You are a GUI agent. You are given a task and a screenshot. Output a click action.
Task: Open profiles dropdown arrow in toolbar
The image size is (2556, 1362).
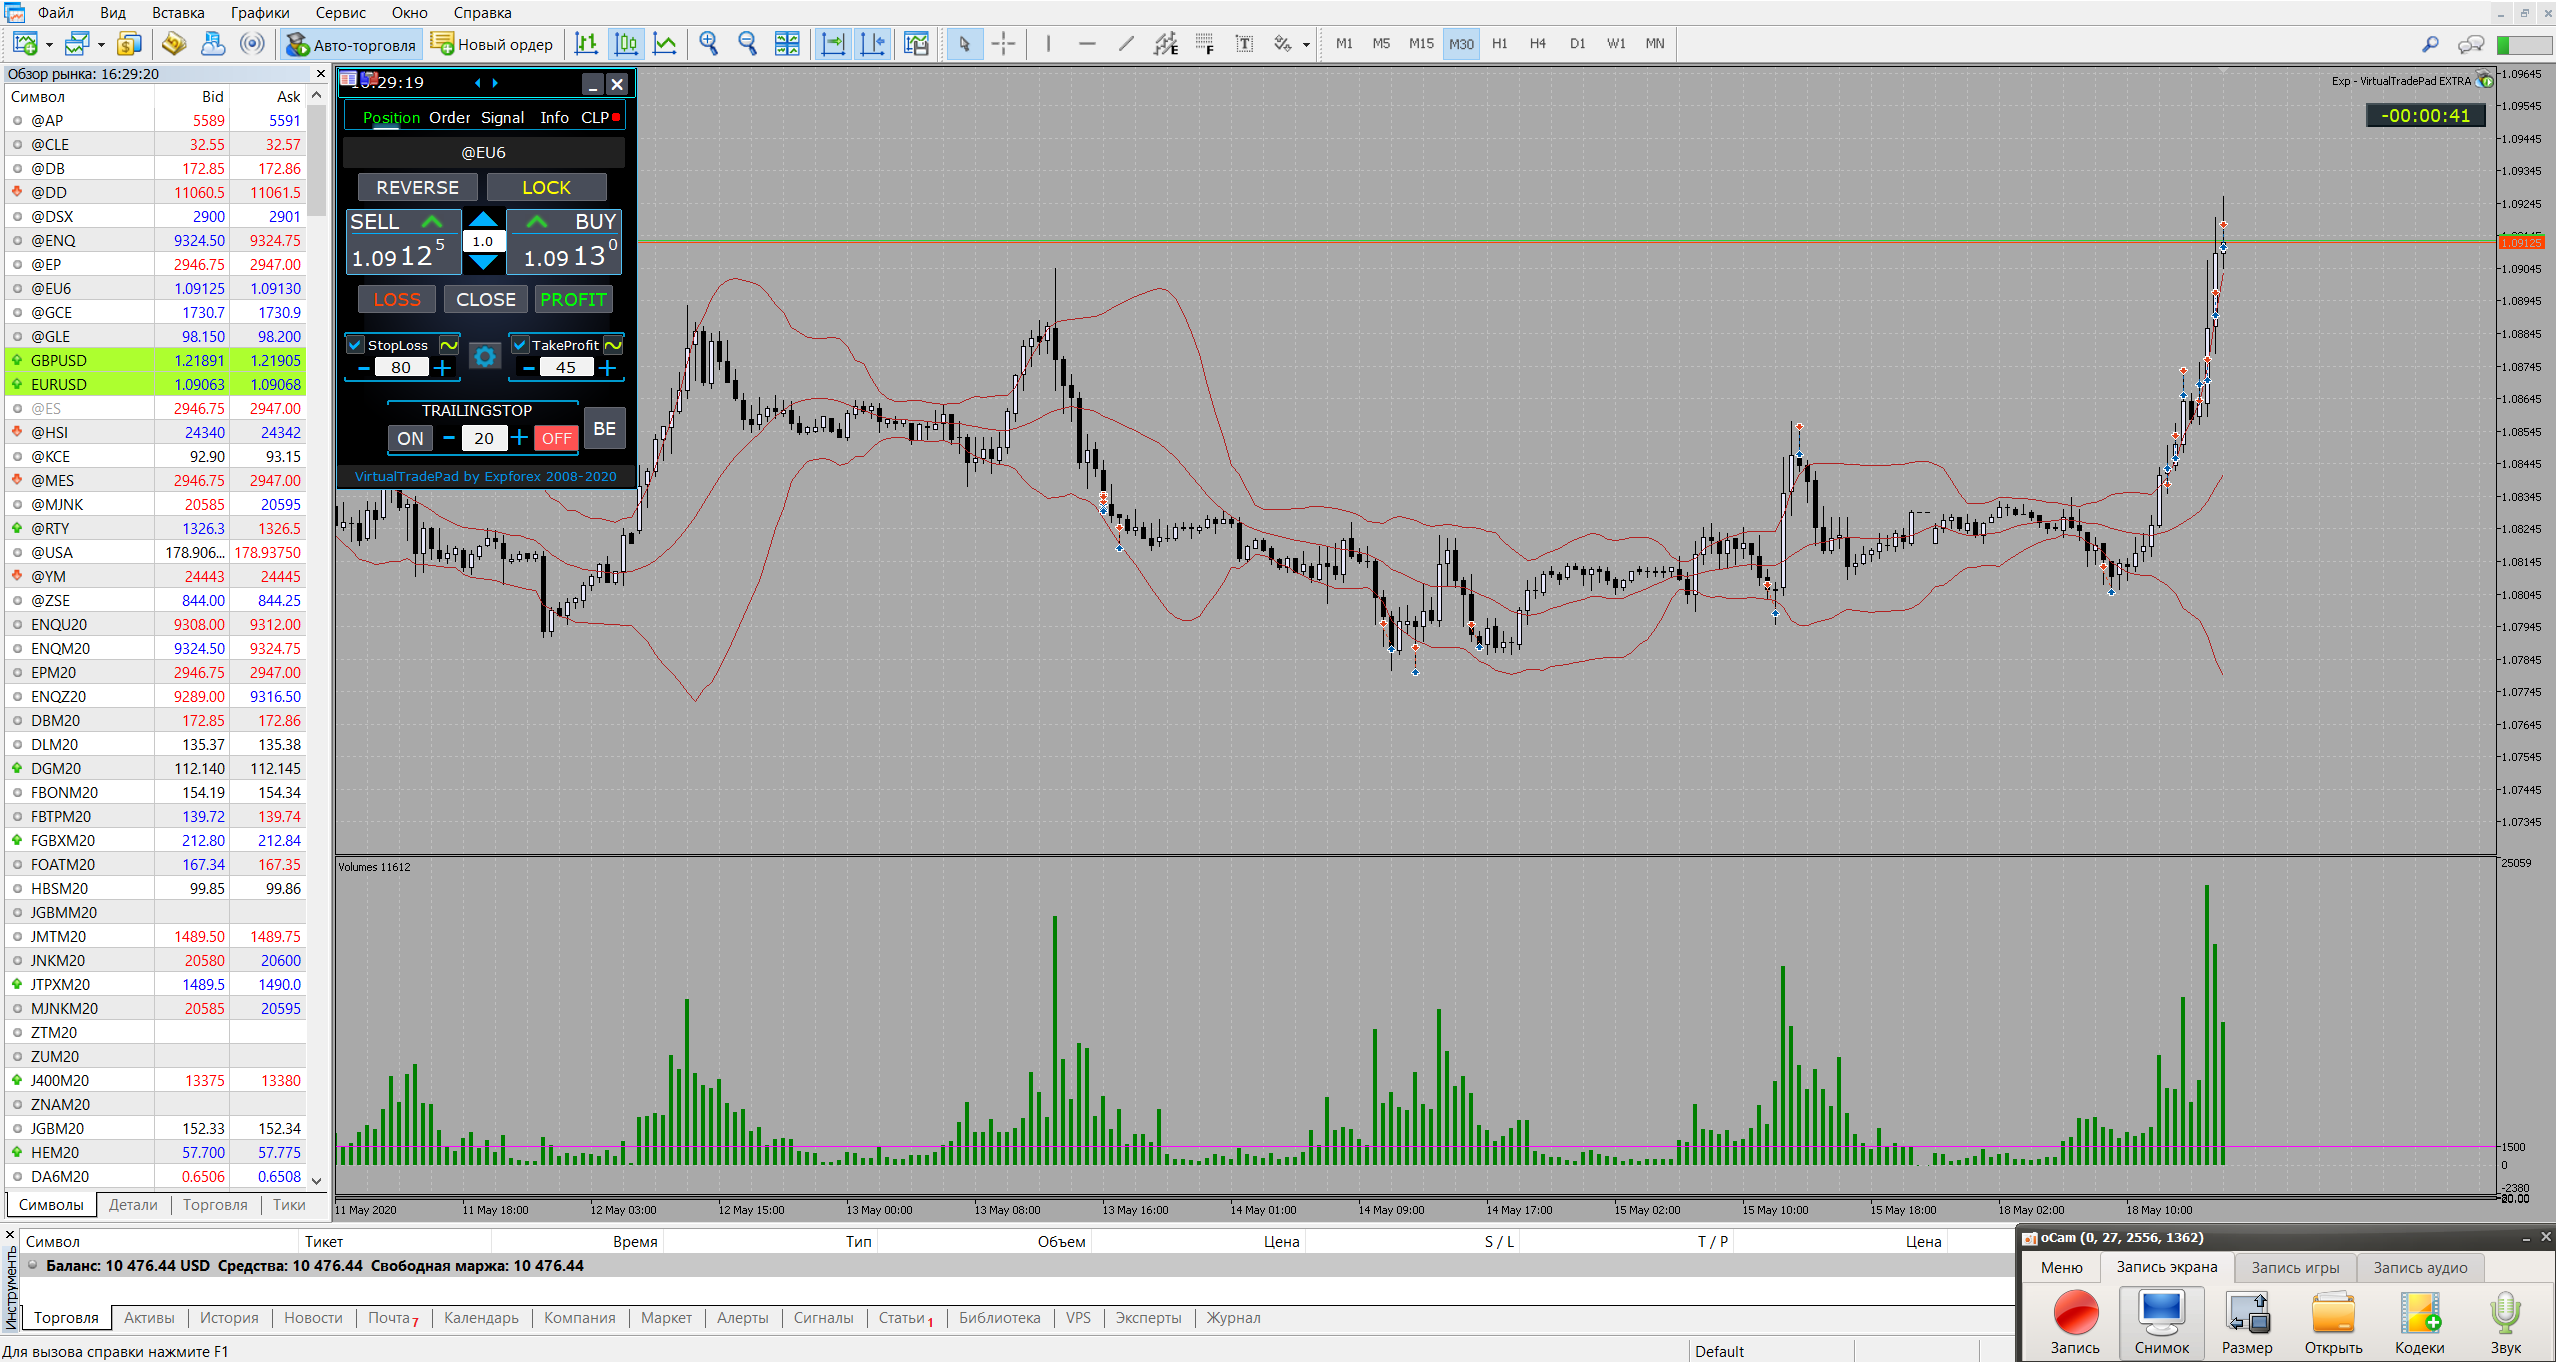[x=101, y=45]
